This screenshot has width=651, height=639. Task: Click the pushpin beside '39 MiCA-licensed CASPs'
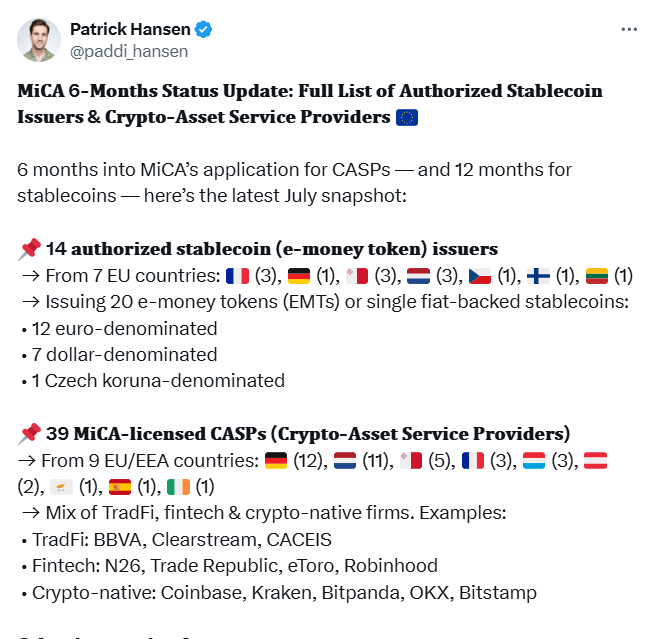coord(29,433)
